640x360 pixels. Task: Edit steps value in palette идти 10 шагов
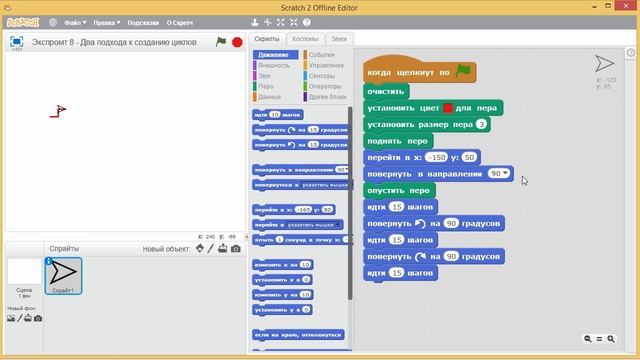tap(275, 115)
